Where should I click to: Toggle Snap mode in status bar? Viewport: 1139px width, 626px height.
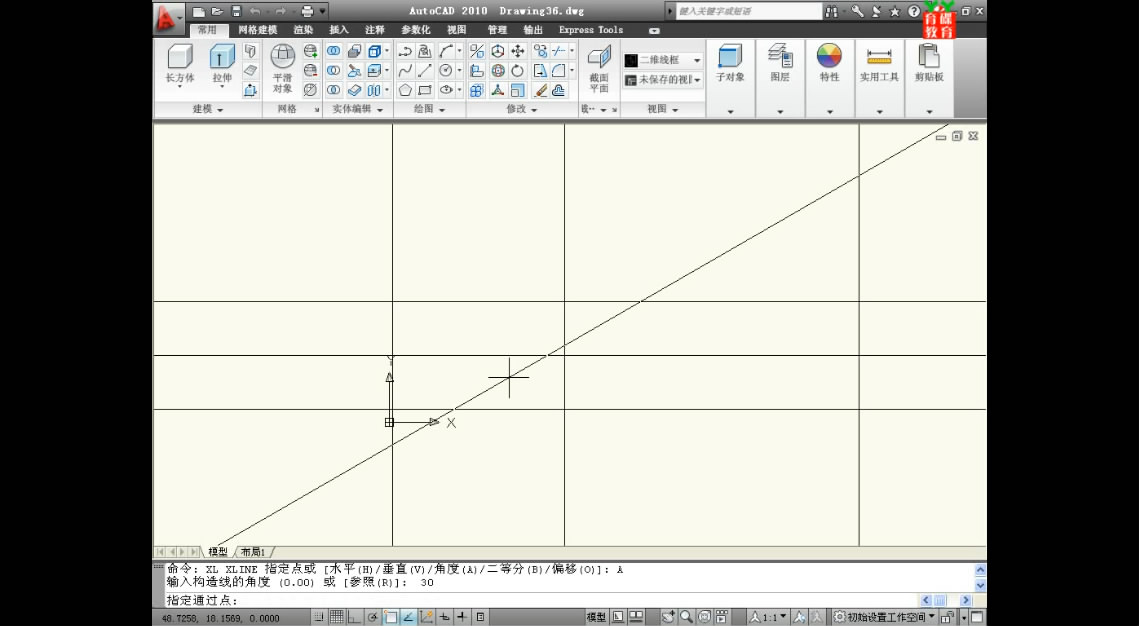coord(319,617)
